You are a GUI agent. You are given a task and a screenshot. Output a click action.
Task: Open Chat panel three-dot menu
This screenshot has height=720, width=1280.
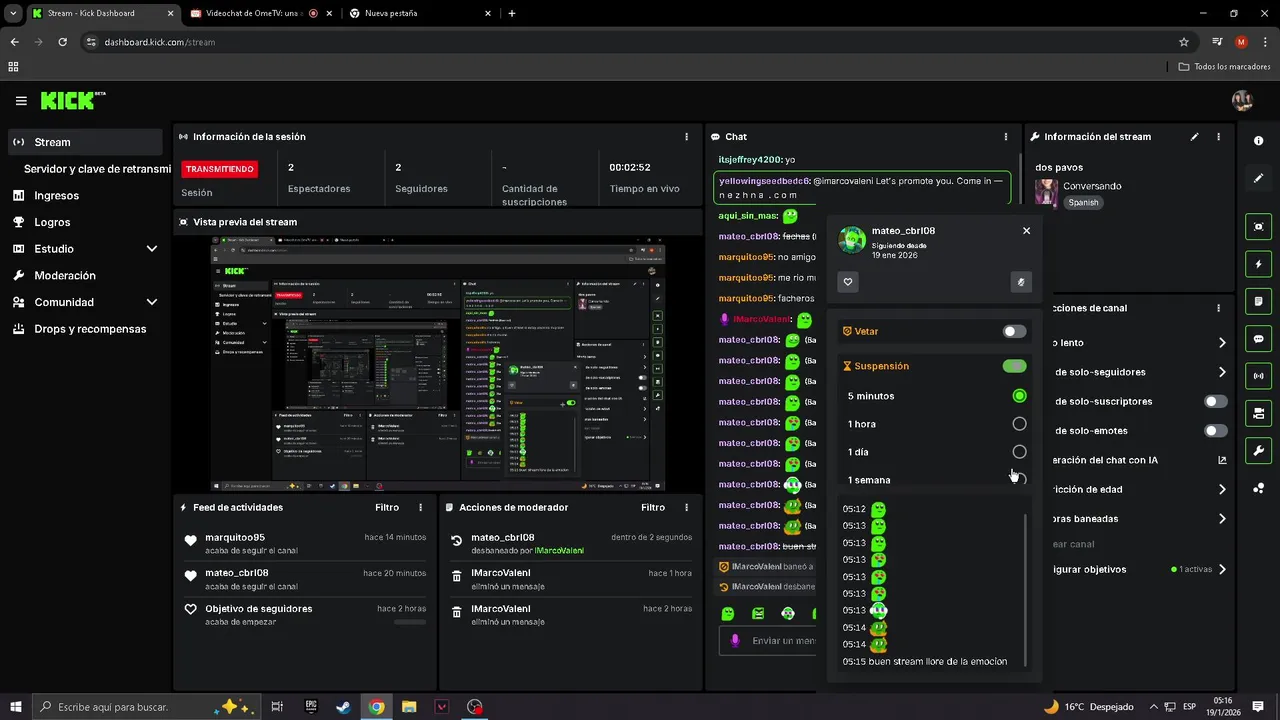[1005, 137]
